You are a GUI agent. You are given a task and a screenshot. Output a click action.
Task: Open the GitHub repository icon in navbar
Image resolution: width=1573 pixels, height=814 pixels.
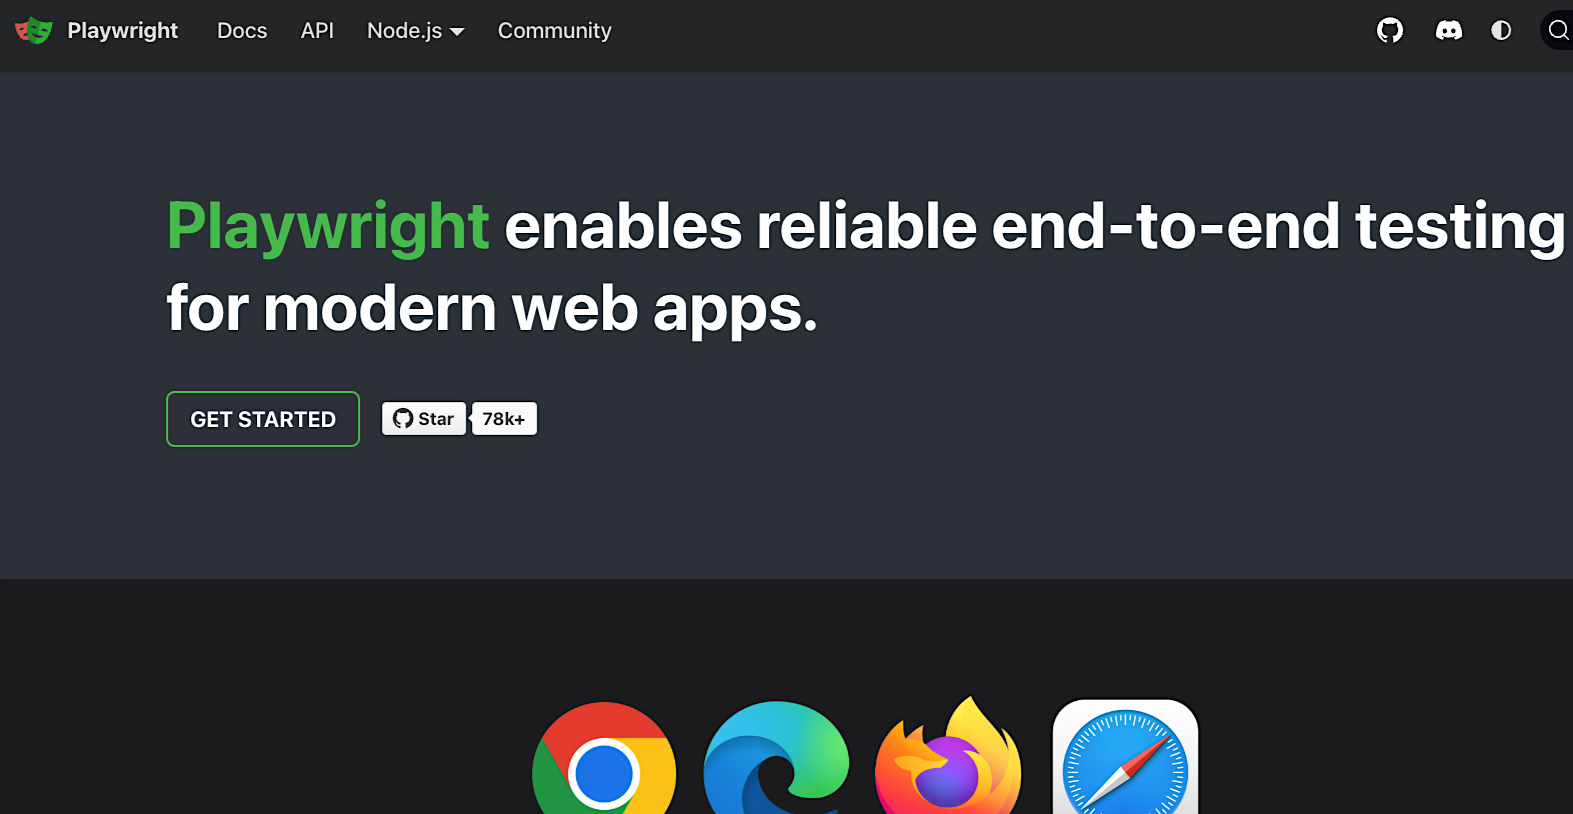[1390, 31]
